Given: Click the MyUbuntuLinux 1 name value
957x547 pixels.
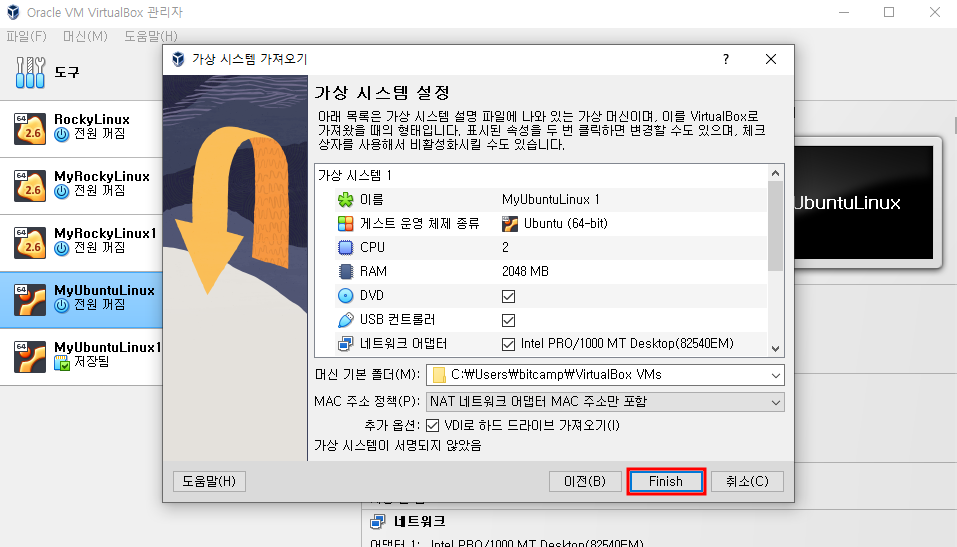Looking at the screenshot, I should coord(551,200).
